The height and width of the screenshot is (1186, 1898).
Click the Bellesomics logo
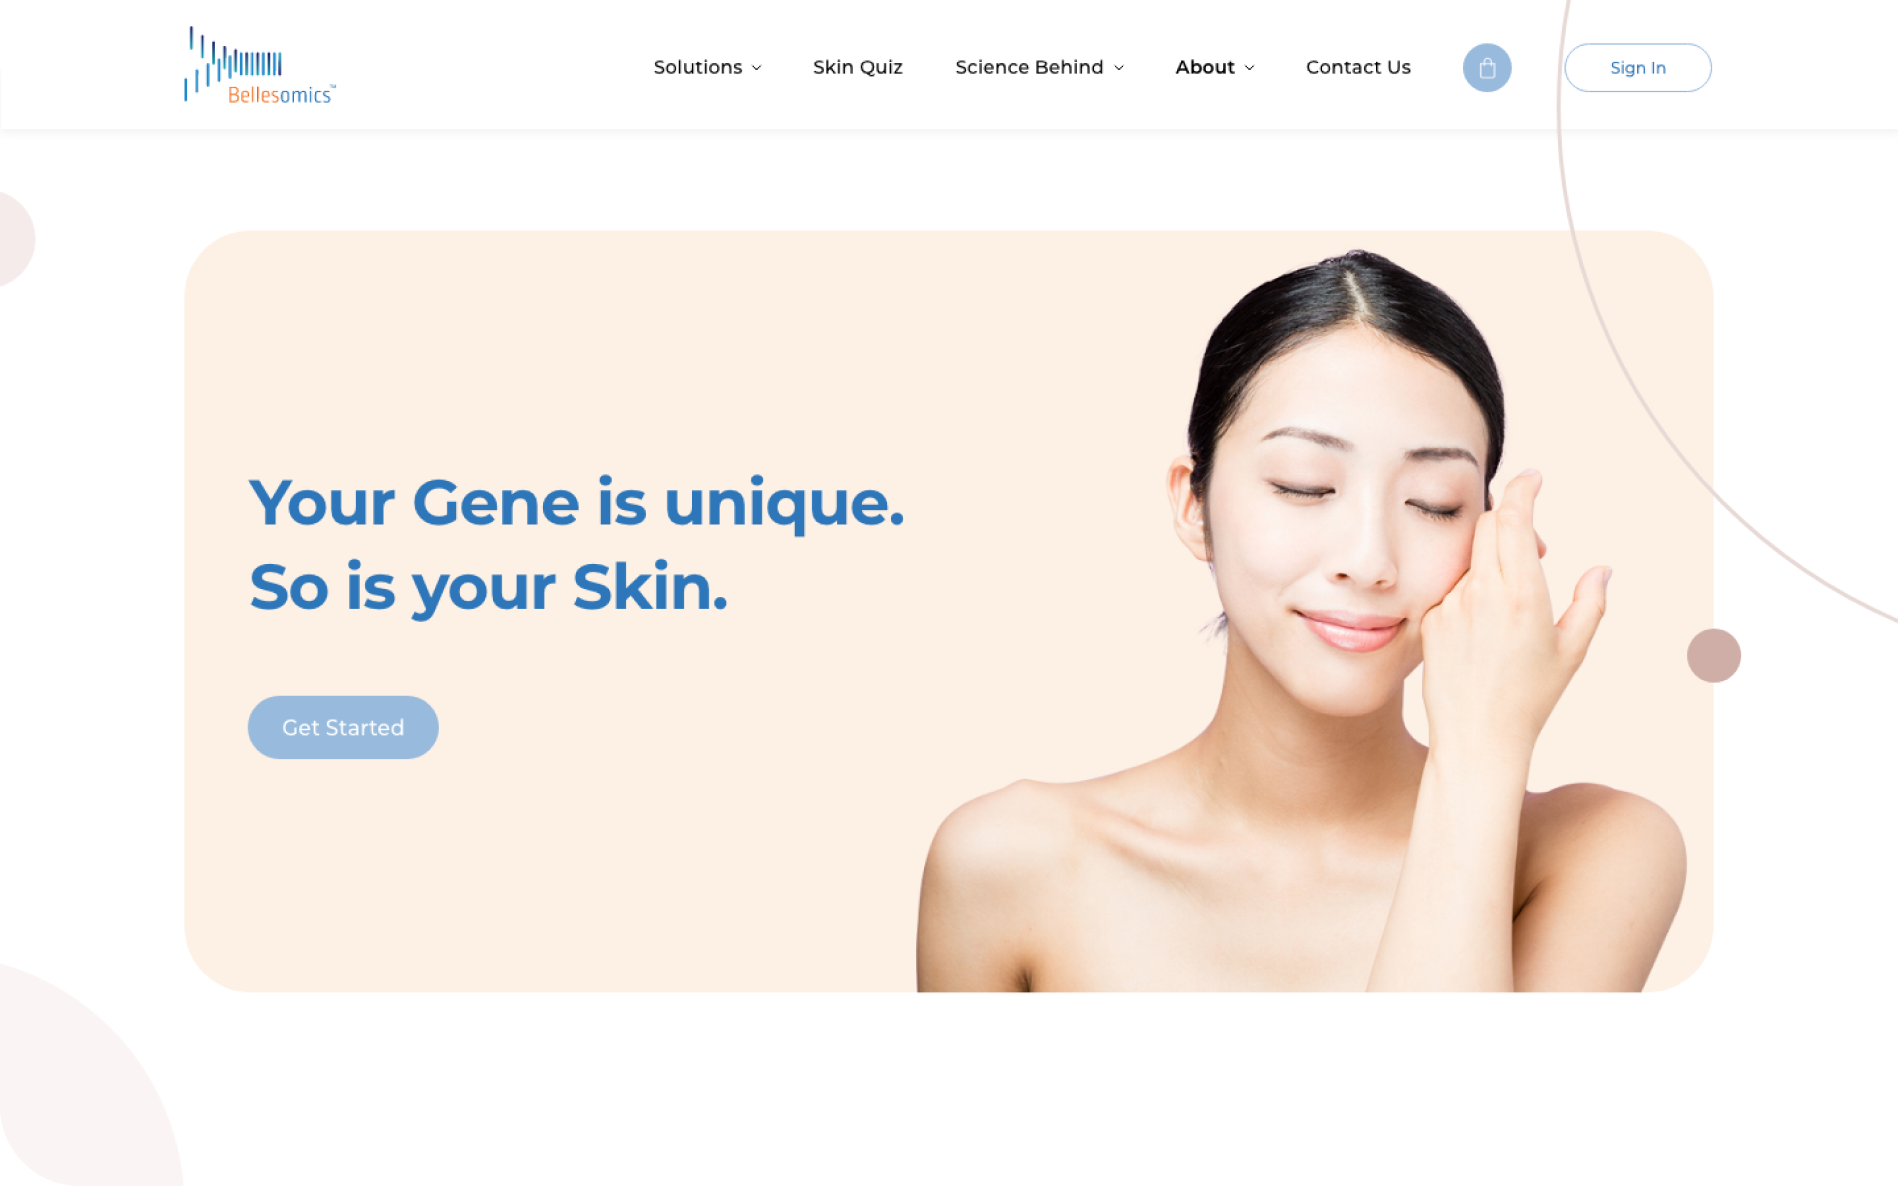click(x=260, y=66)
